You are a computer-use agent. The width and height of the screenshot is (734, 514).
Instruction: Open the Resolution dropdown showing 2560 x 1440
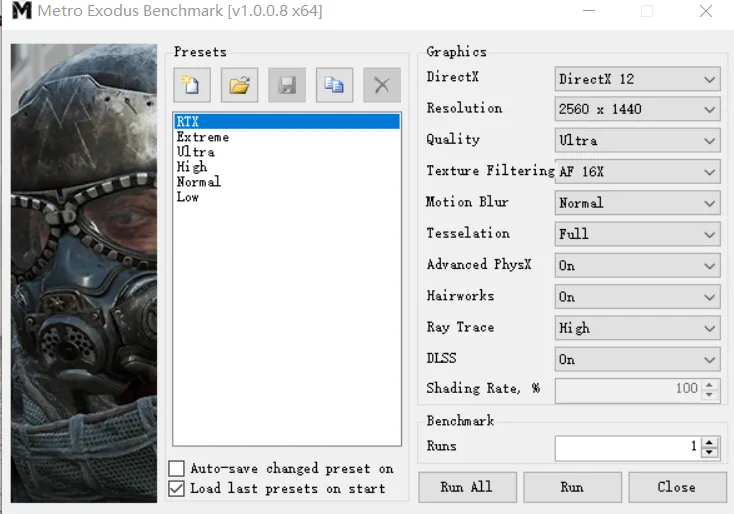point(637,109)
